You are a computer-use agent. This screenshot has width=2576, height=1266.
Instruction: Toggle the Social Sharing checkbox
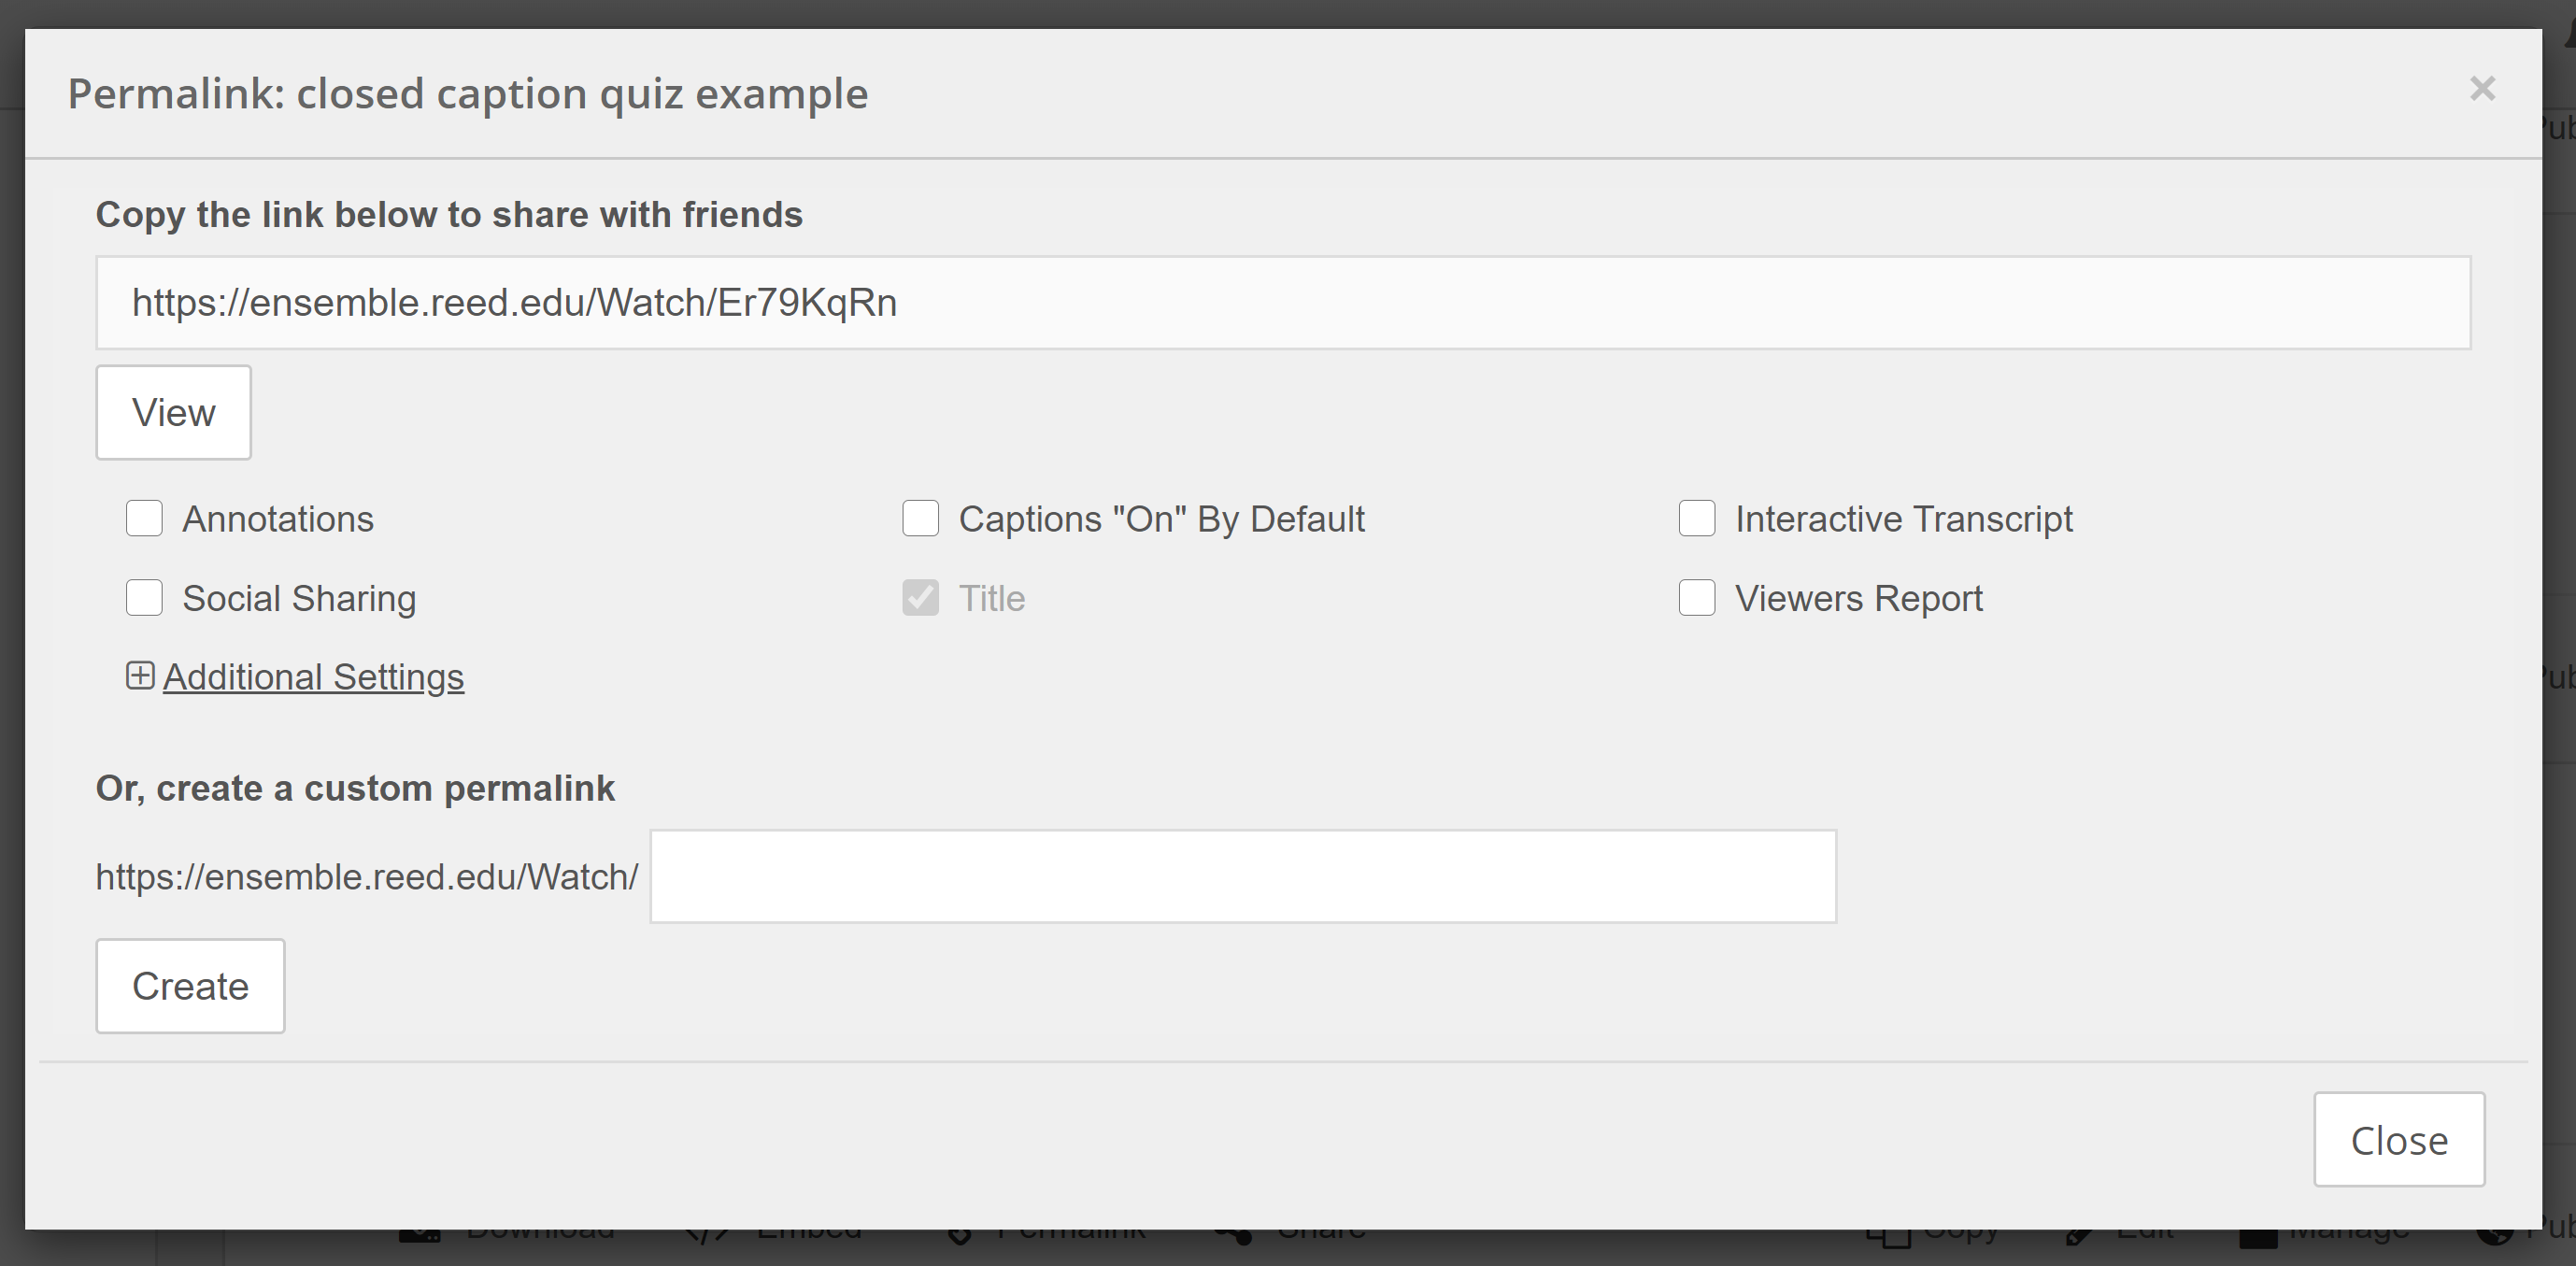point(144,597)
